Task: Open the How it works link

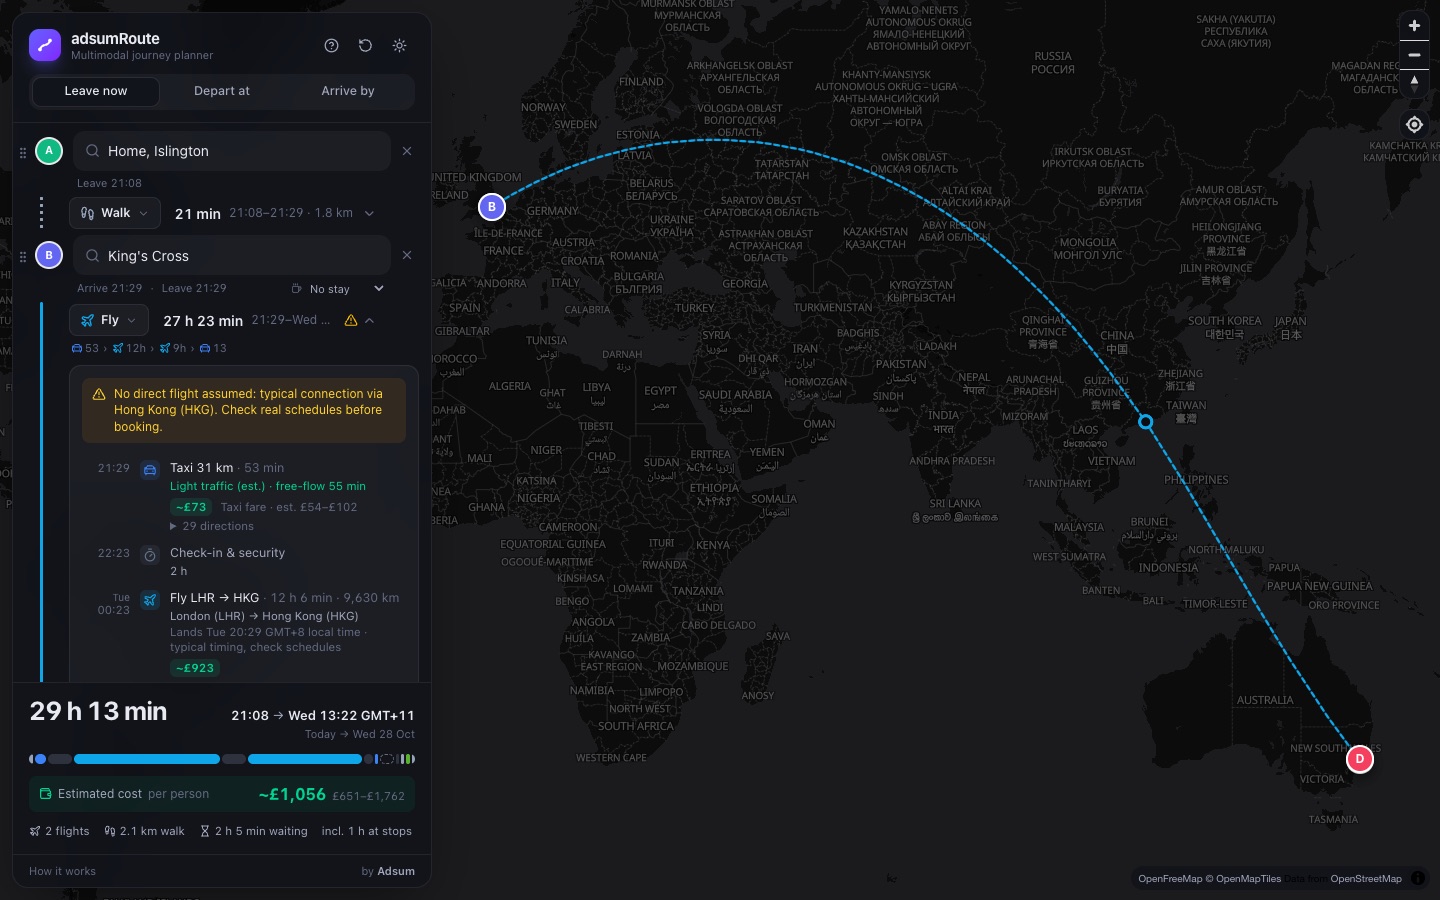Action: pyautogui.click(x=62, y=872)
